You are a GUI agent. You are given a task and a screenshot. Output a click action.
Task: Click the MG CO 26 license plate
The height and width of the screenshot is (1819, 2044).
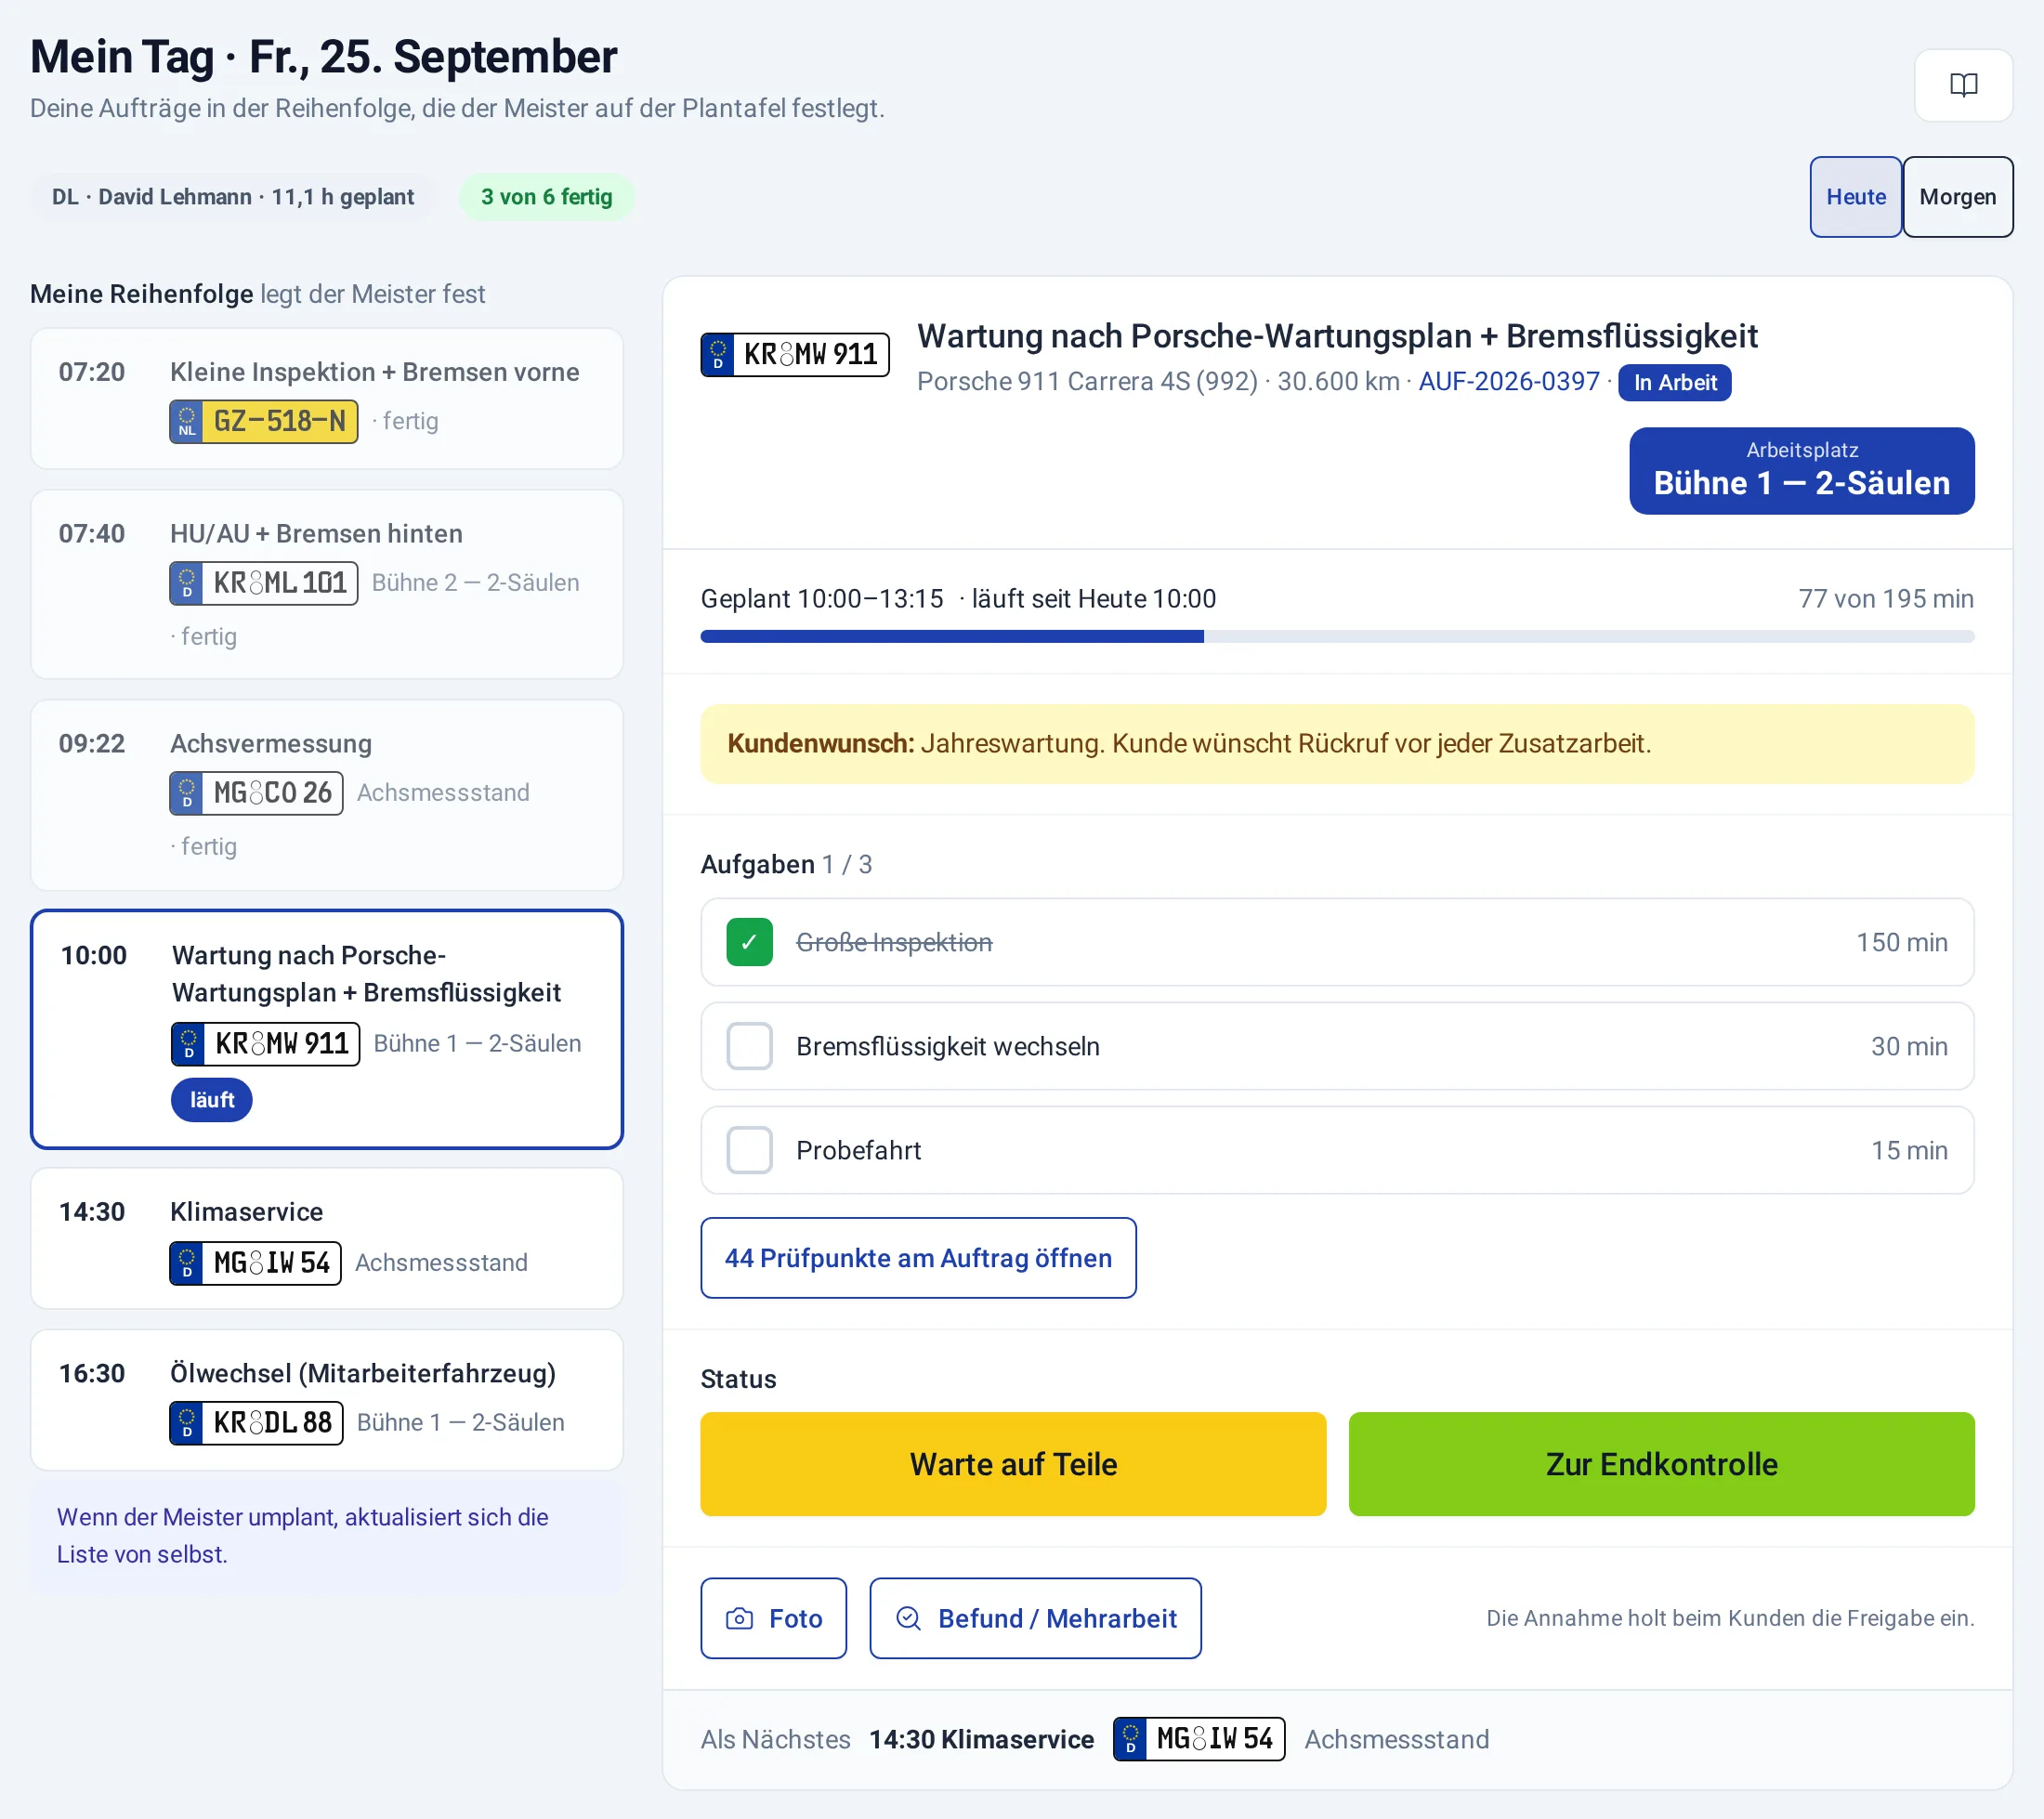(x=256, y=793)
